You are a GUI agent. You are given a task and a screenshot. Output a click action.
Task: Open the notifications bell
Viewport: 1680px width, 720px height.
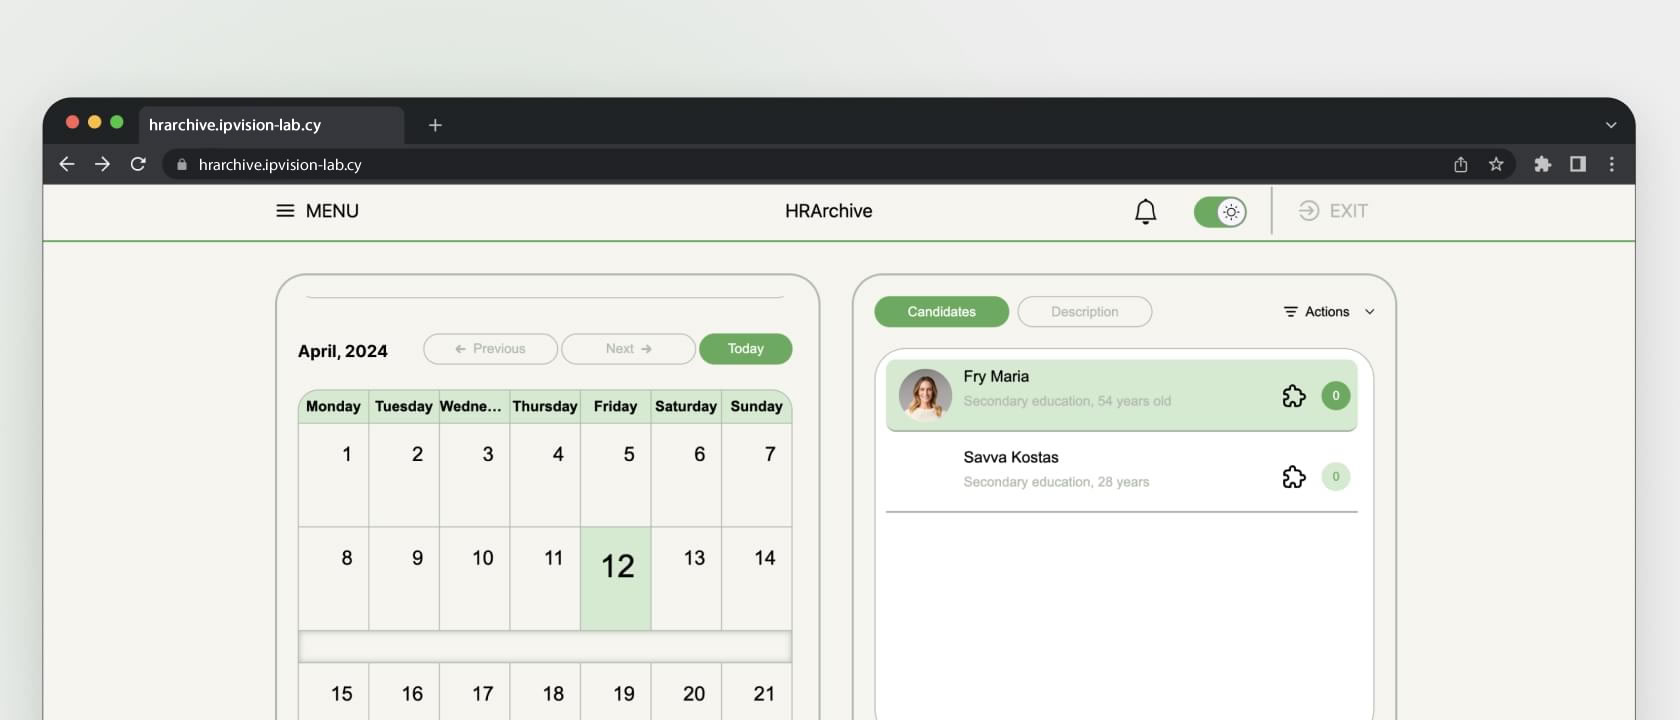[x=1145, y=211]
